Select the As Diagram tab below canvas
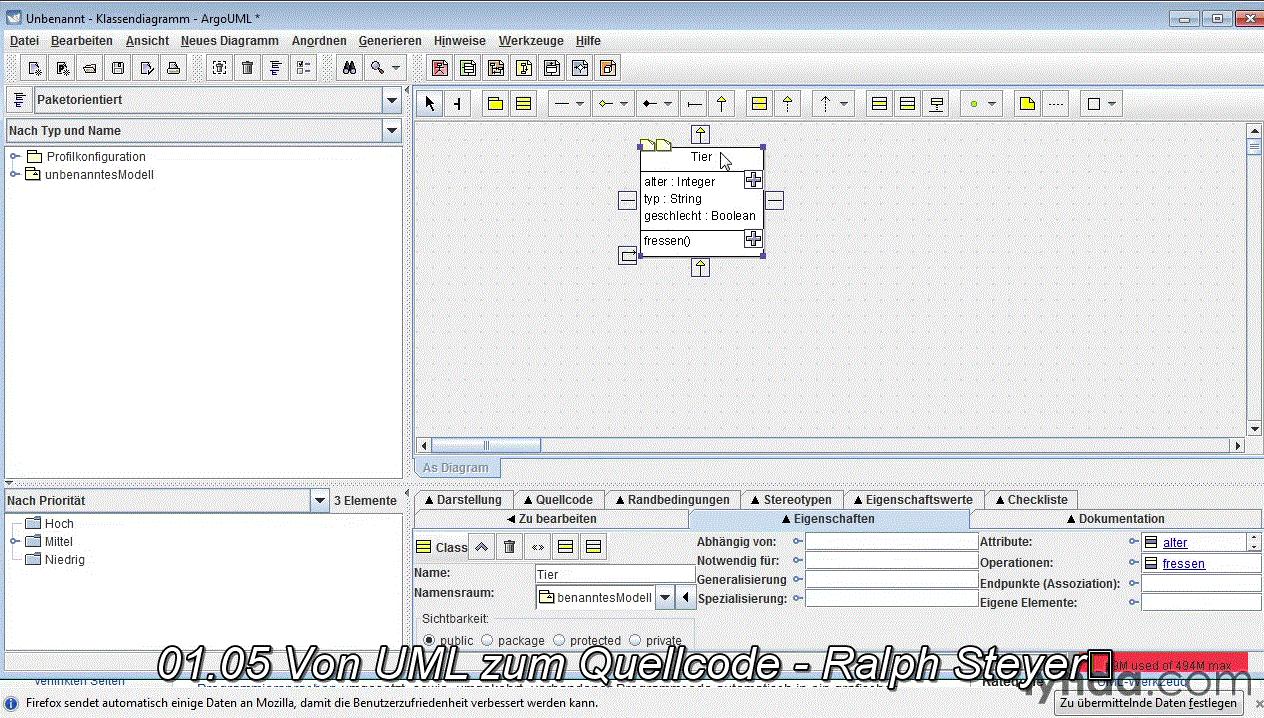This screenshot has width=1264, height=718. click(456, 467)
